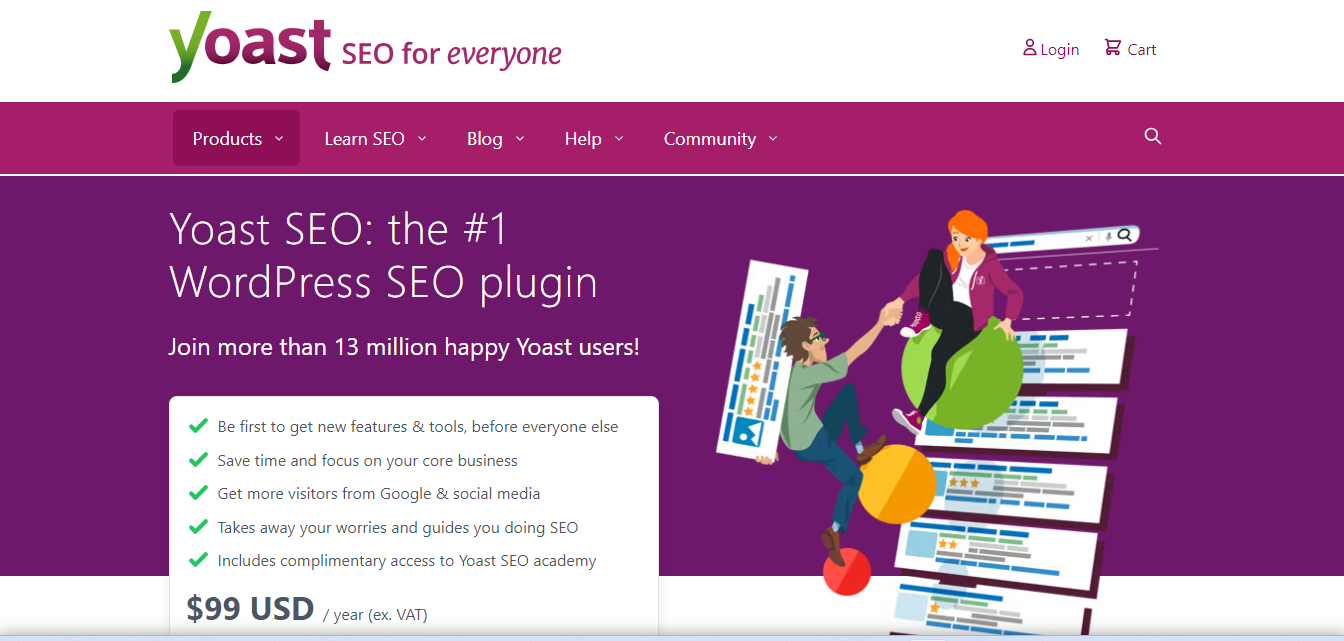
Task: Click the Login person icon
Action: coord(1029,48)
